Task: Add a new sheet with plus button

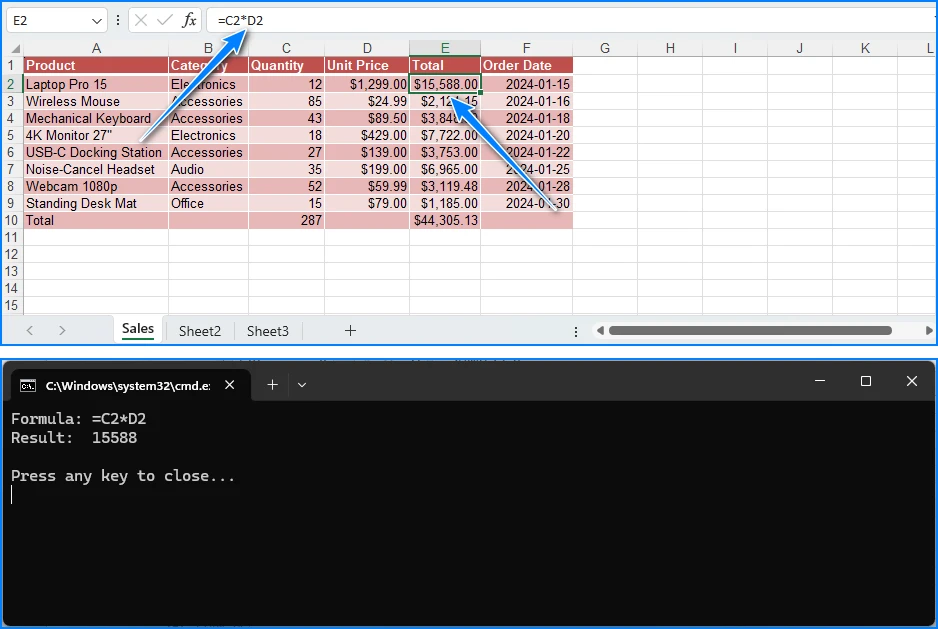Action: (351, 330)
